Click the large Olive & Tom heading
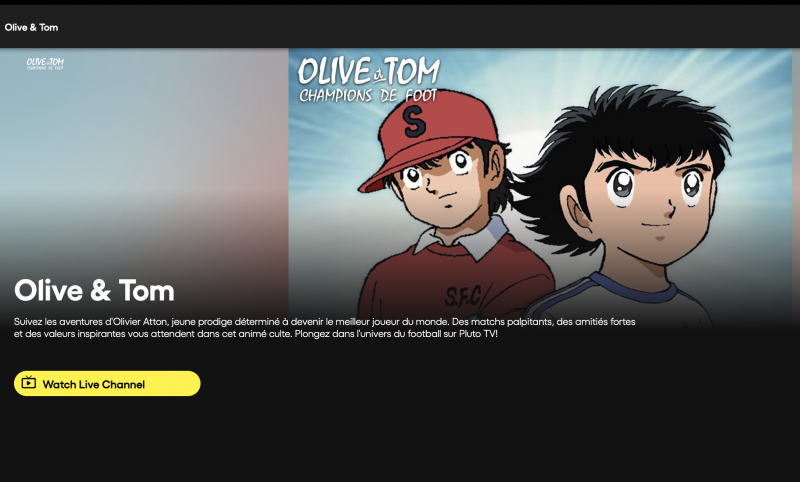The height and width of the screenshot is (482, 800). (94, 291)
